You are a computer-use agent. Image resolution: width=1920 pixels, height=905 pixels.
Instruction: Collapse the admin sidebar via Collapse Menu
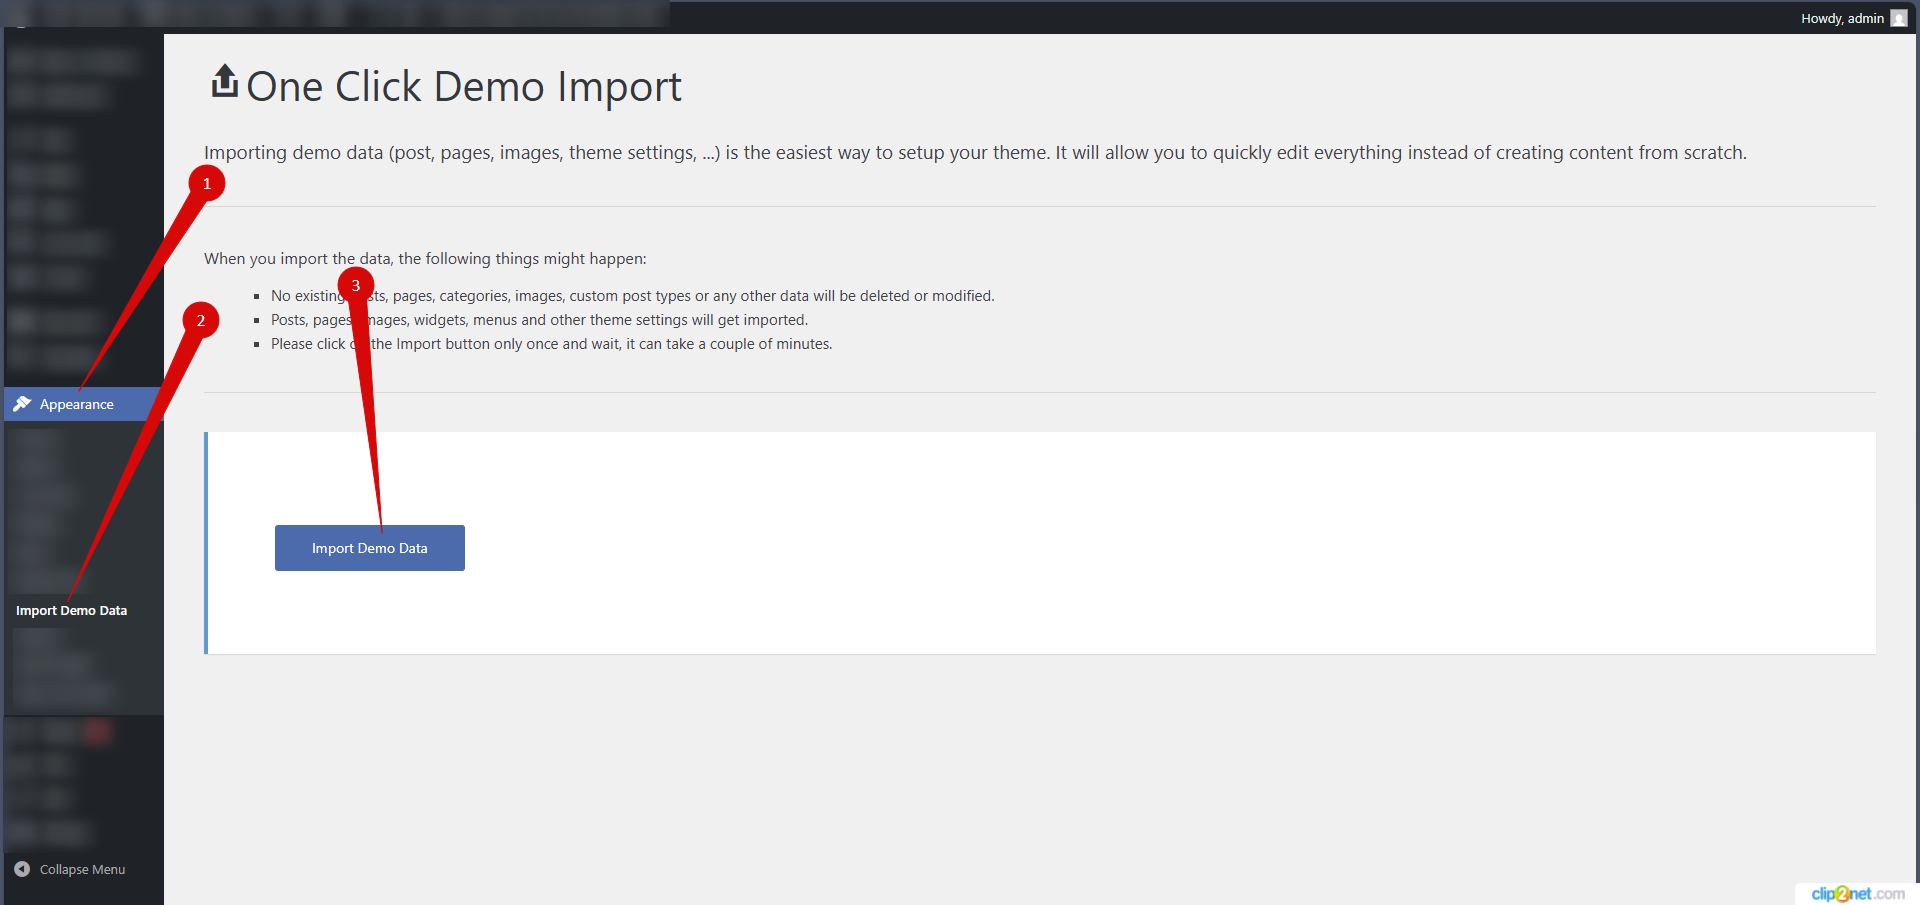pos(82,869)
